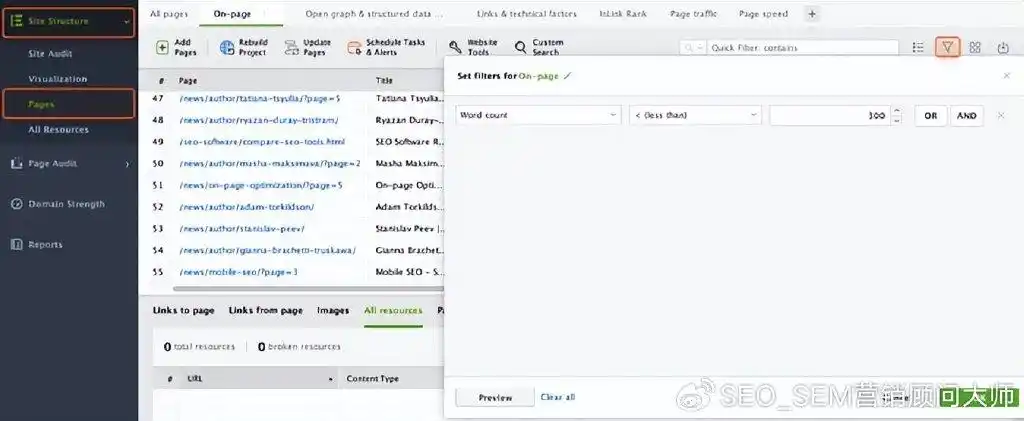Open the Website Tools wrench icon

(456, 48)
